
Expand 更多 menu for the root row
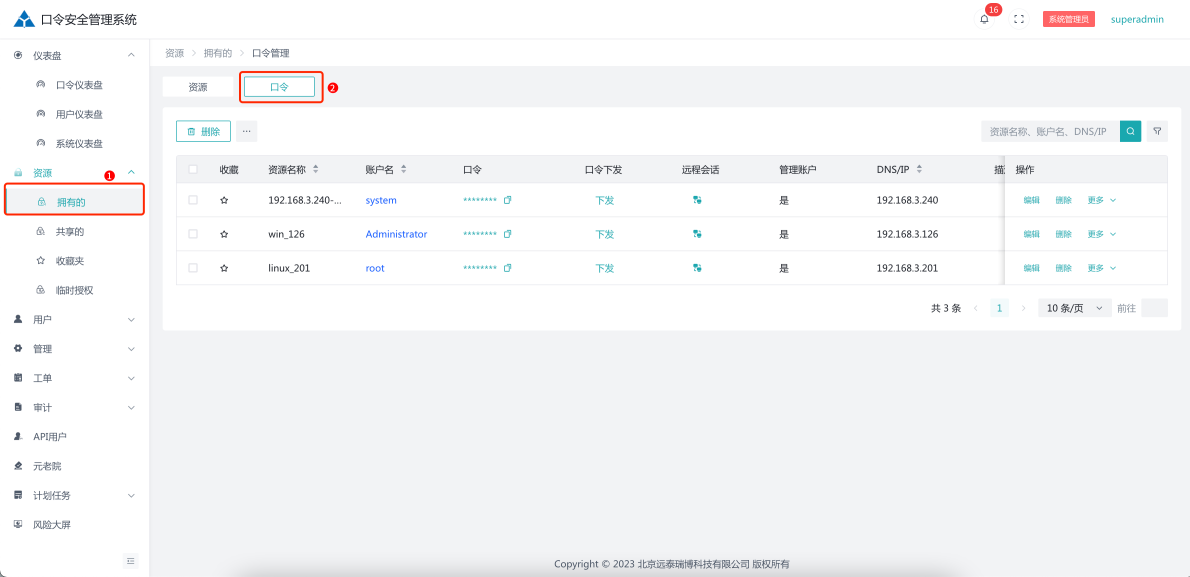[x=1101, y=268]
